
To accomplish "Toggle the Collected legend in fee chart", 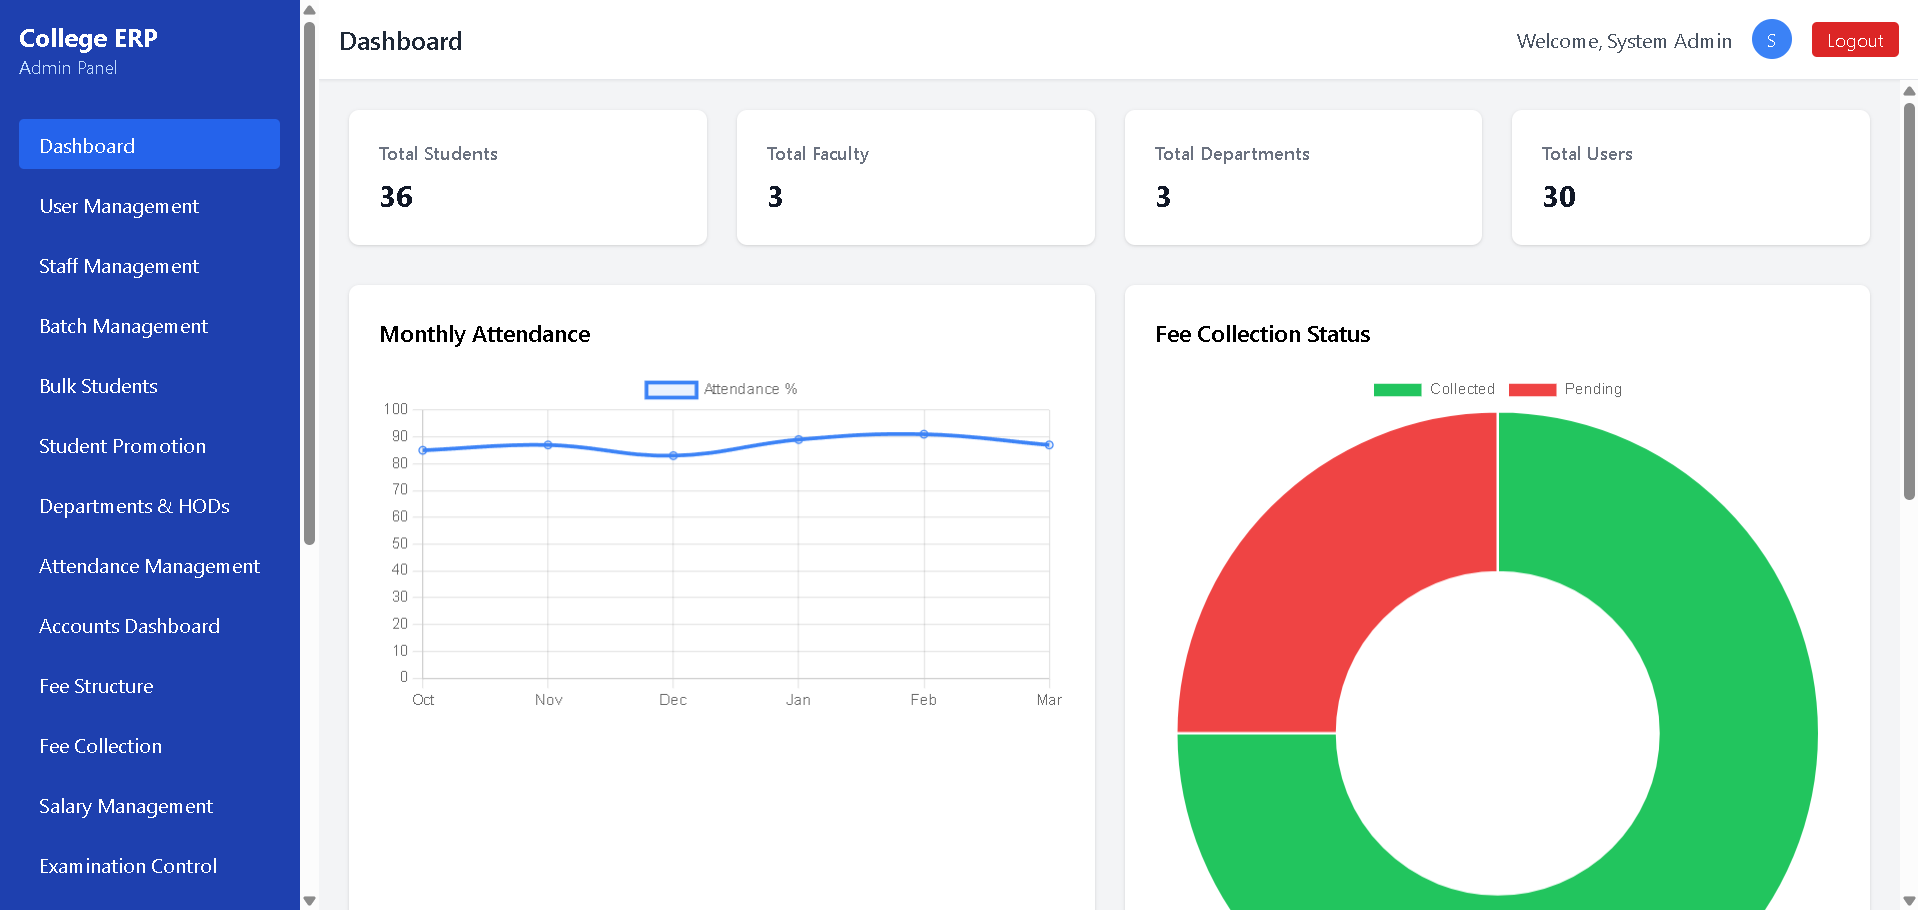I will click(x=1434, y=389).
